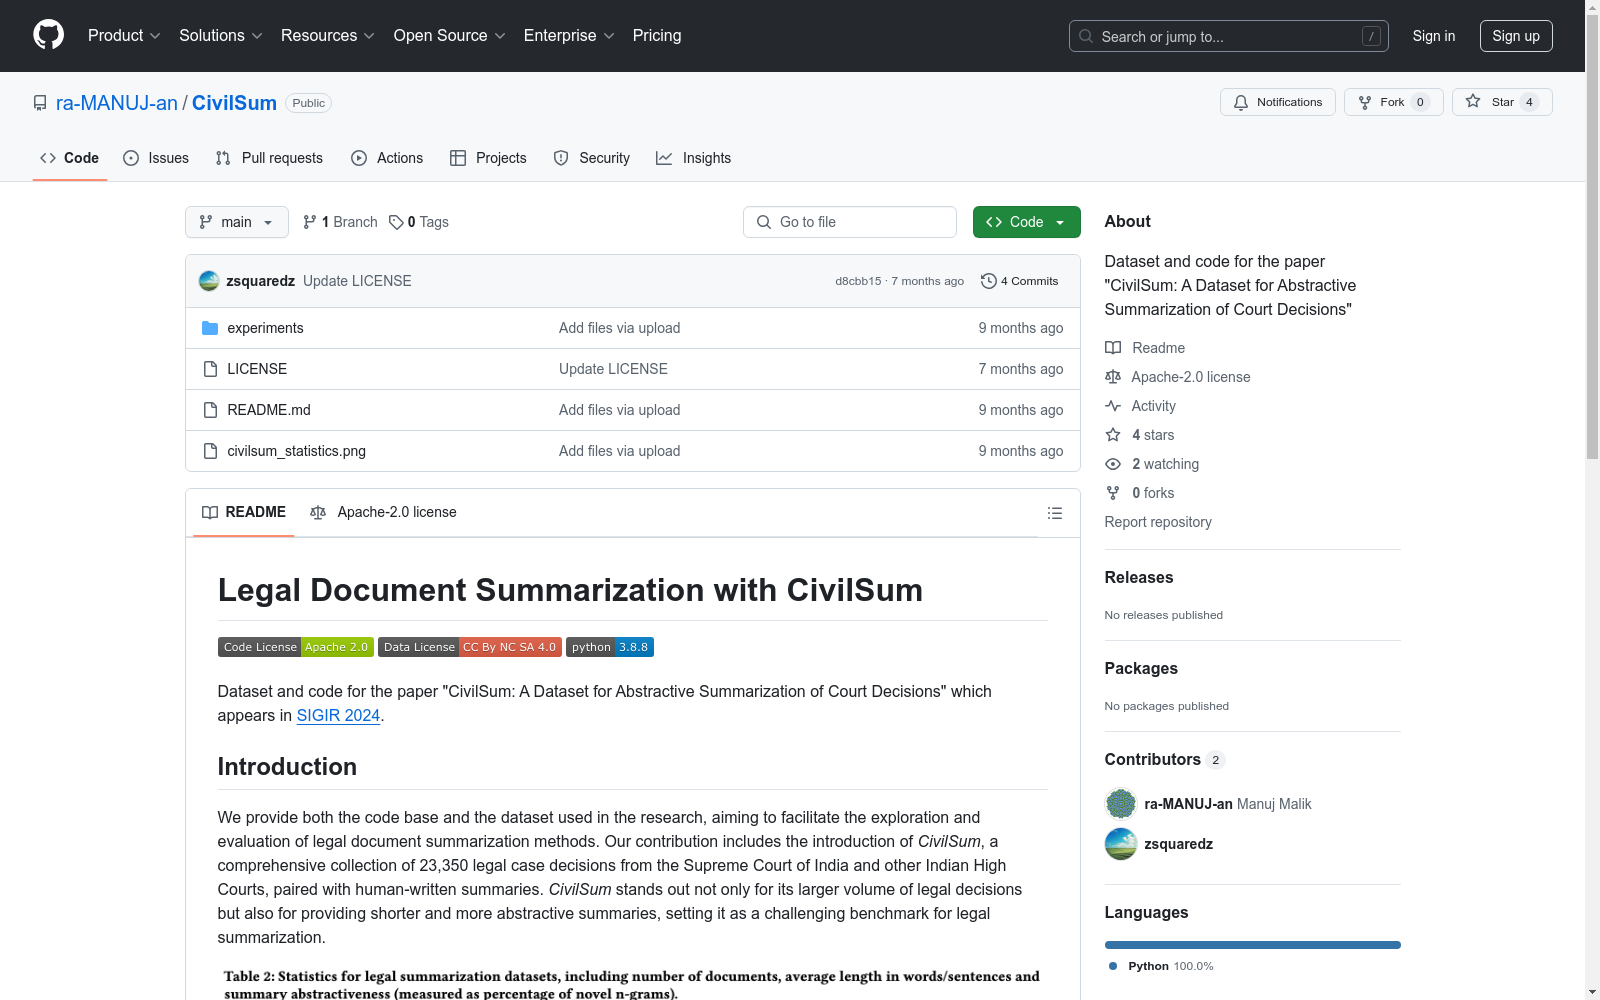This screenshot has width=1600, height=1000.
Task: Expand the Enterprise menu
Action: pyautogui.click(x=569, y=36)
